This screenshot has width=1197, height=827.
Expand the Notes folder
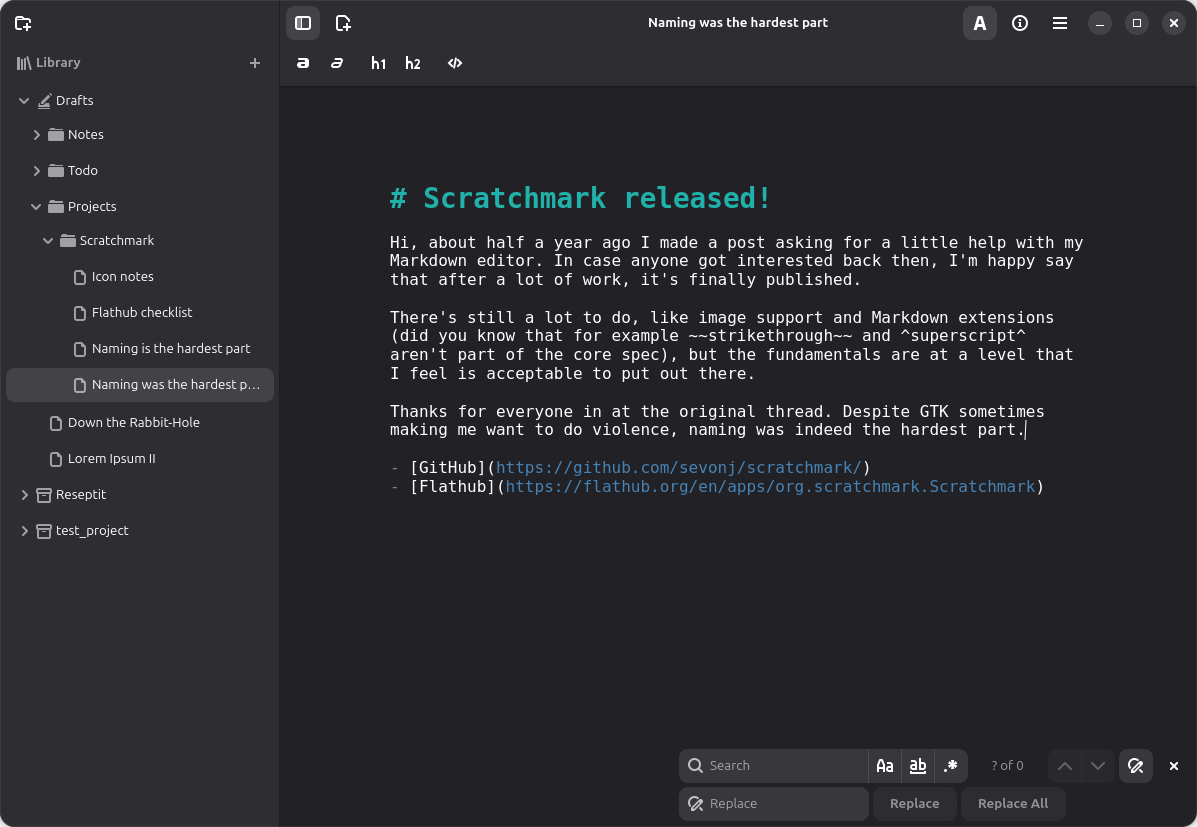(x=37, y=135)
